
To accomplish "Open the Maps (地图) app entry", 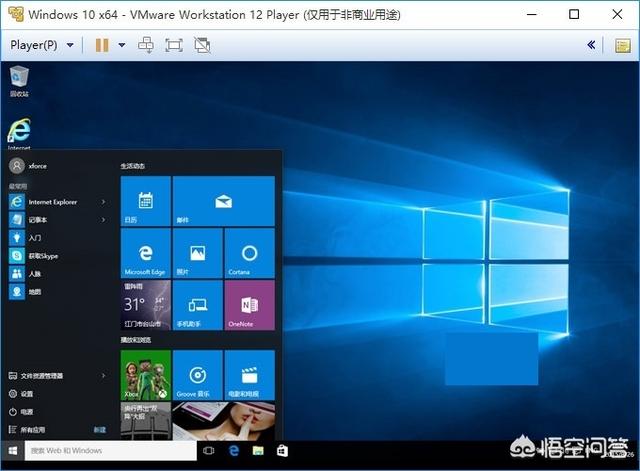I will click(x=57, y=292).
